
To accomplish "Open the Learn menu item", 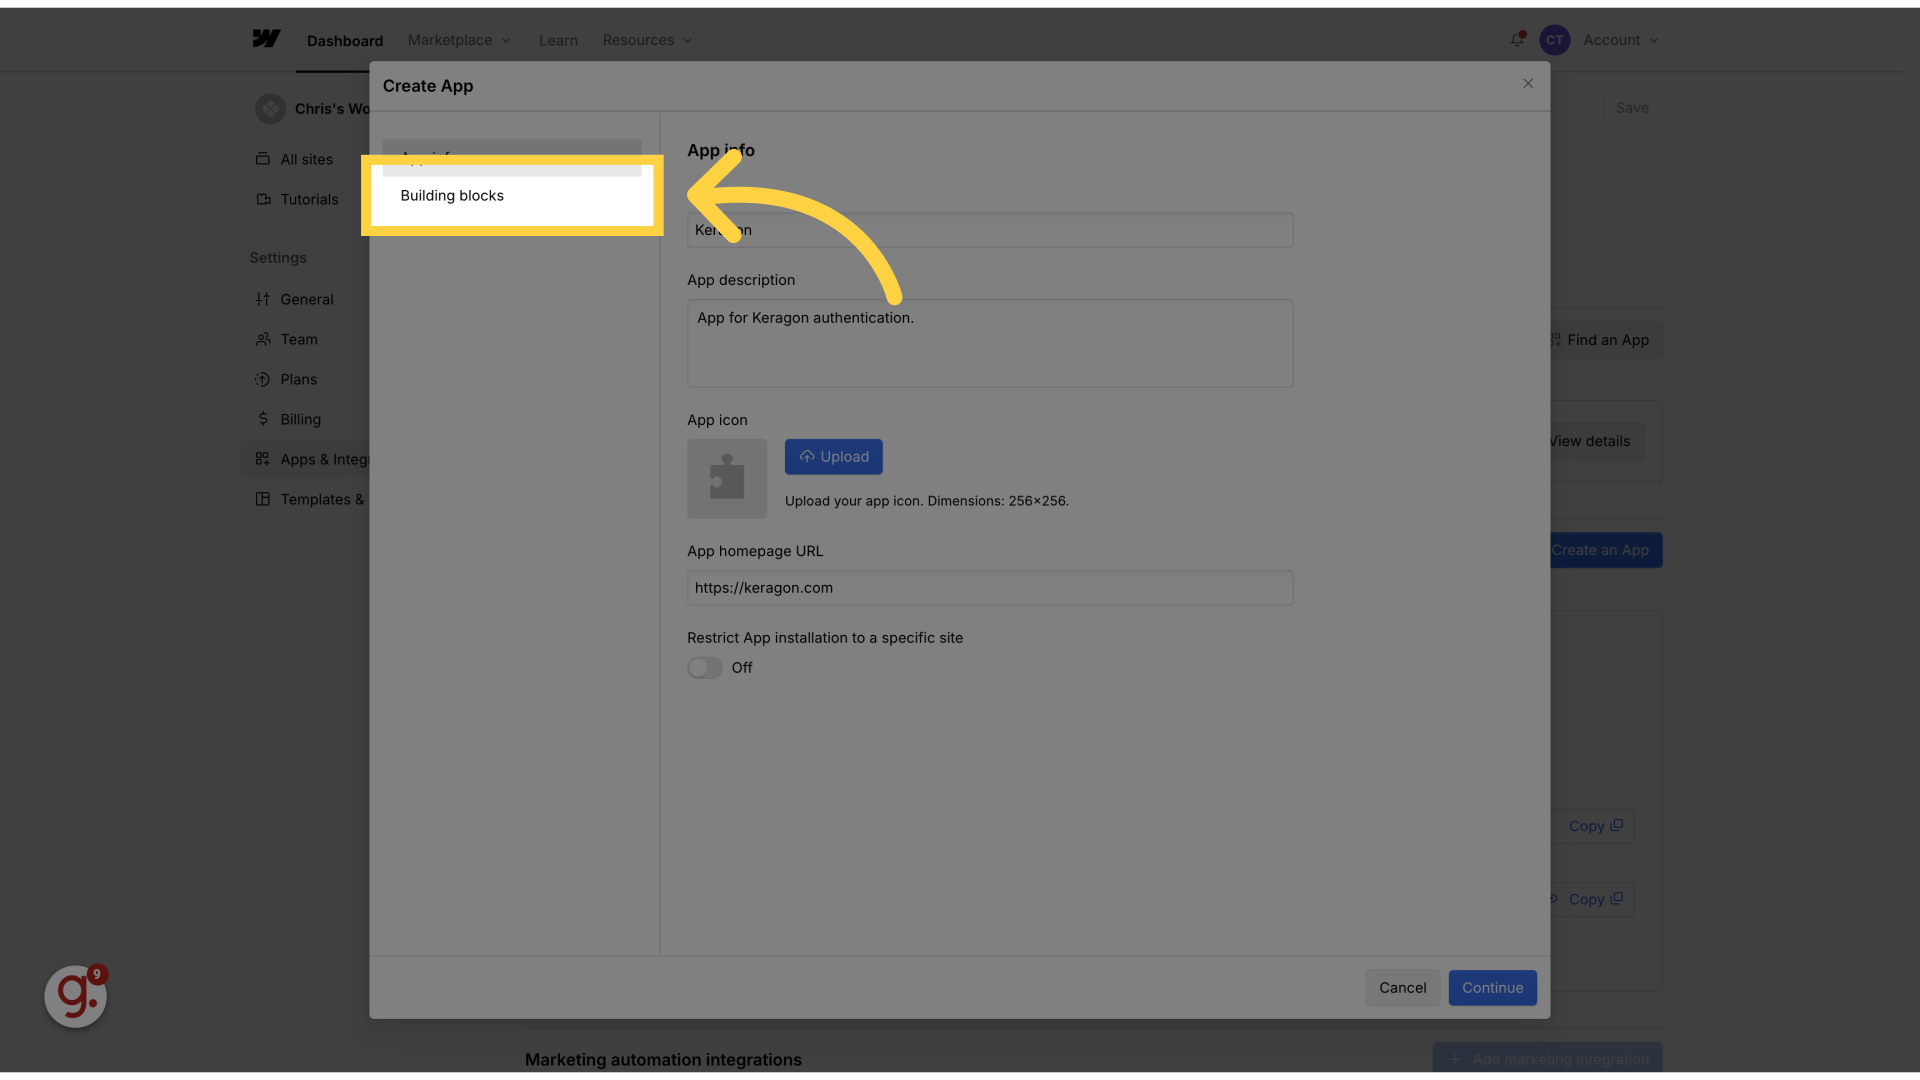I will pyautogui.click(x=558, y=40).
